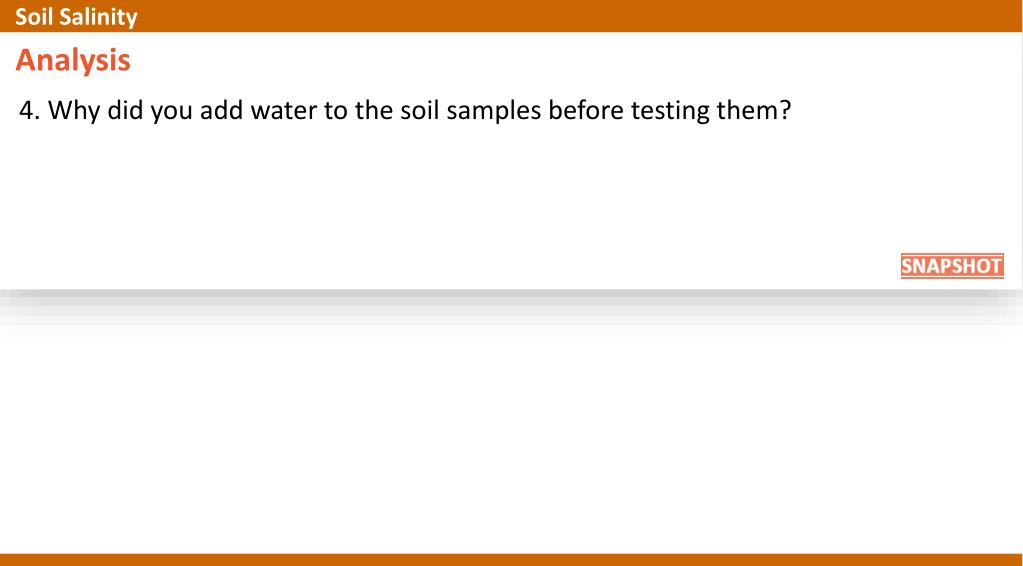1023x566 pixels.
Task: Click the SNAPSHOT link
Action: click(952, 266)
